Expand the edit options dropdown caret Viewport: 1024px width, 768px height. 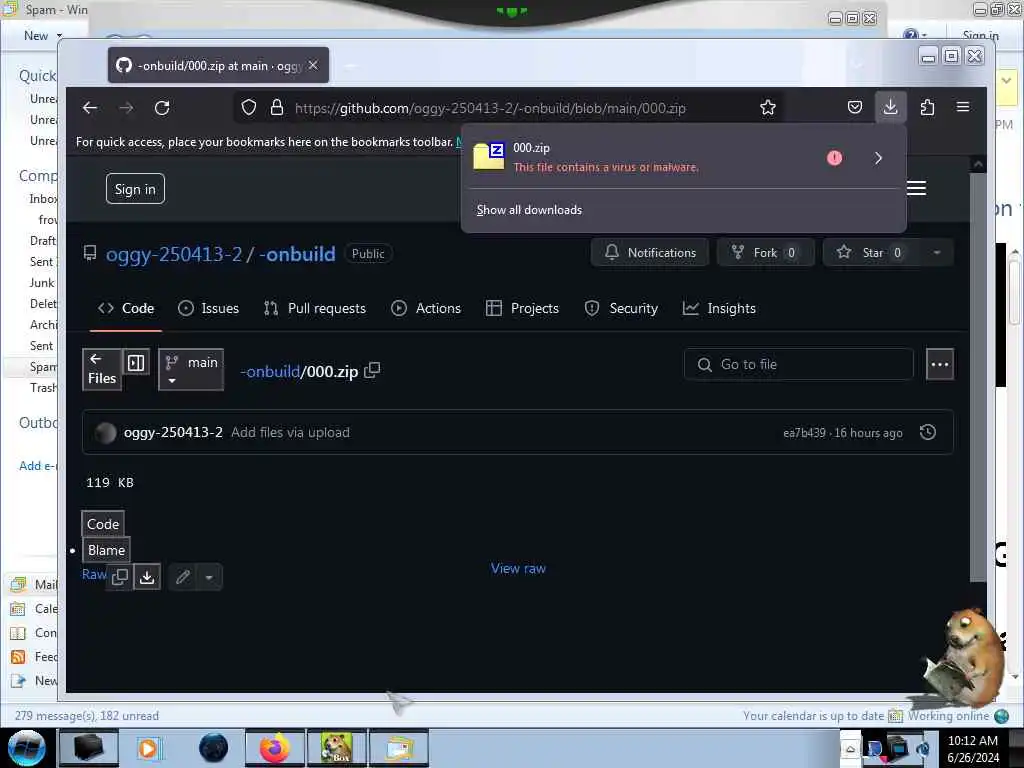click(x=209, y=577)
